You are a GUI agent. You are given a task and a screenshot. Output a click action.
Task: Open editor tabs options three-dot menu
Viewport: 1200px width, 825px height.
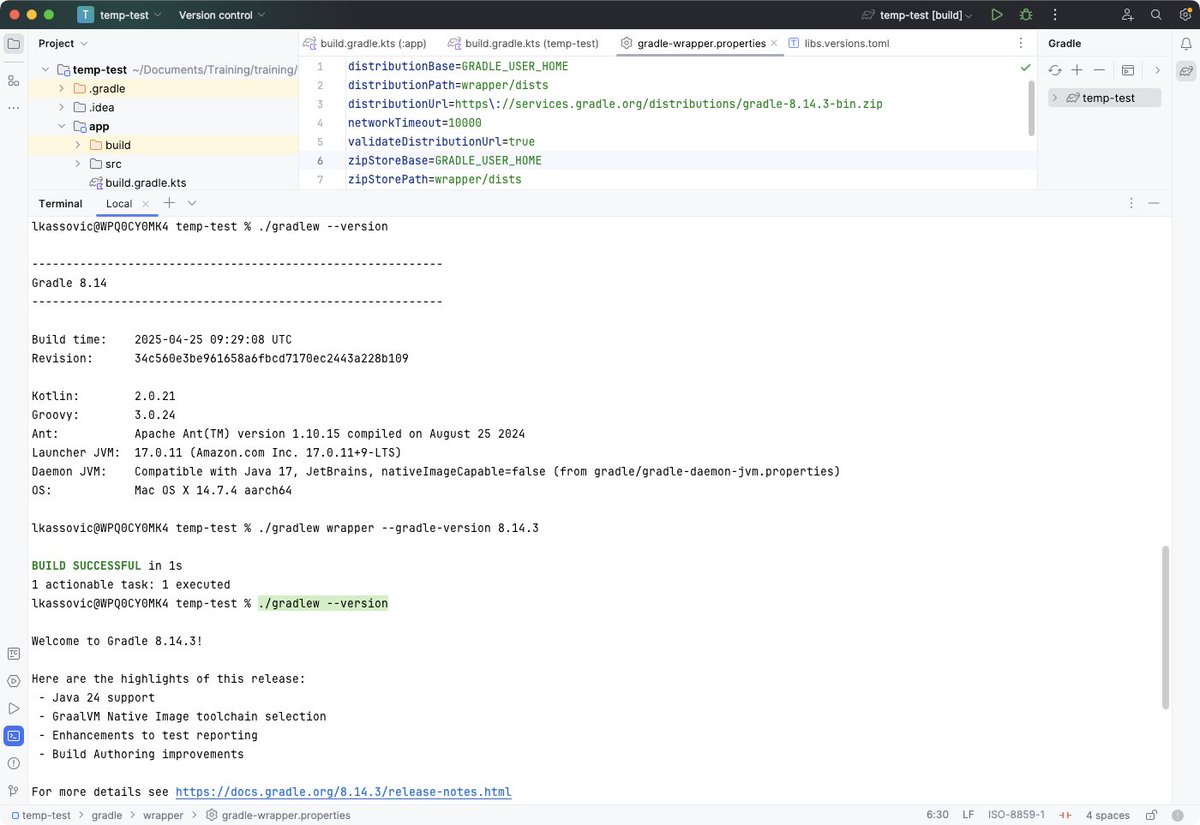pyautogui.click(x=1020, y=43)
